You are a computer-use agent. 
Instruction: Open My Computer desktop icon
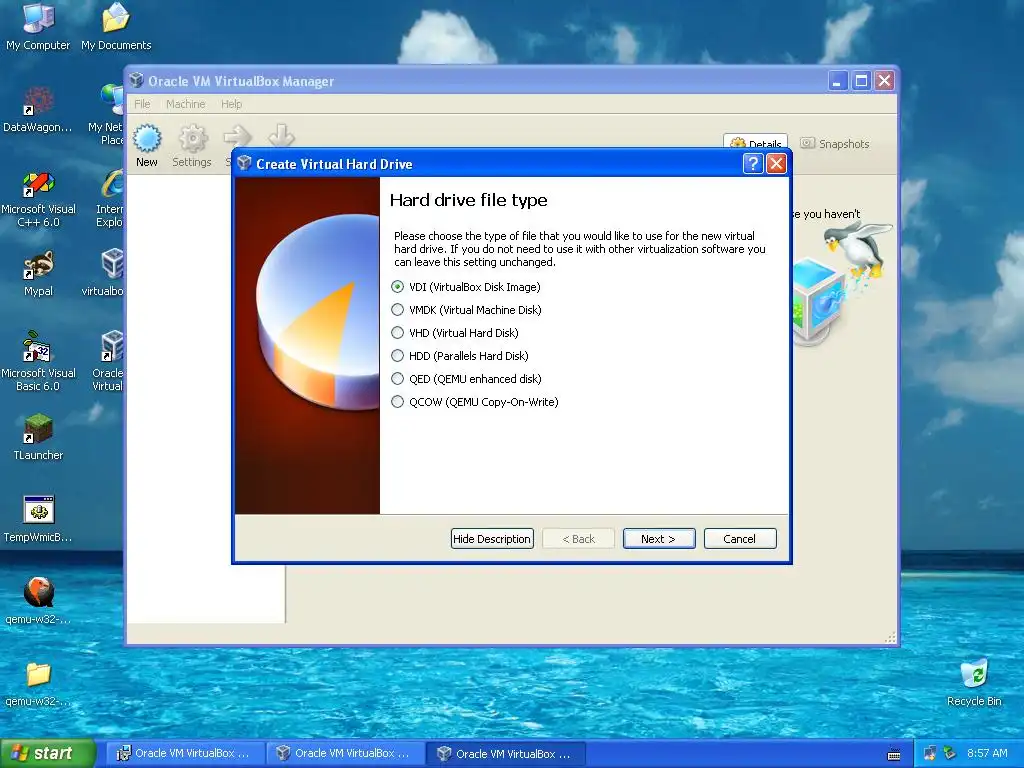(x=38, y=27)
